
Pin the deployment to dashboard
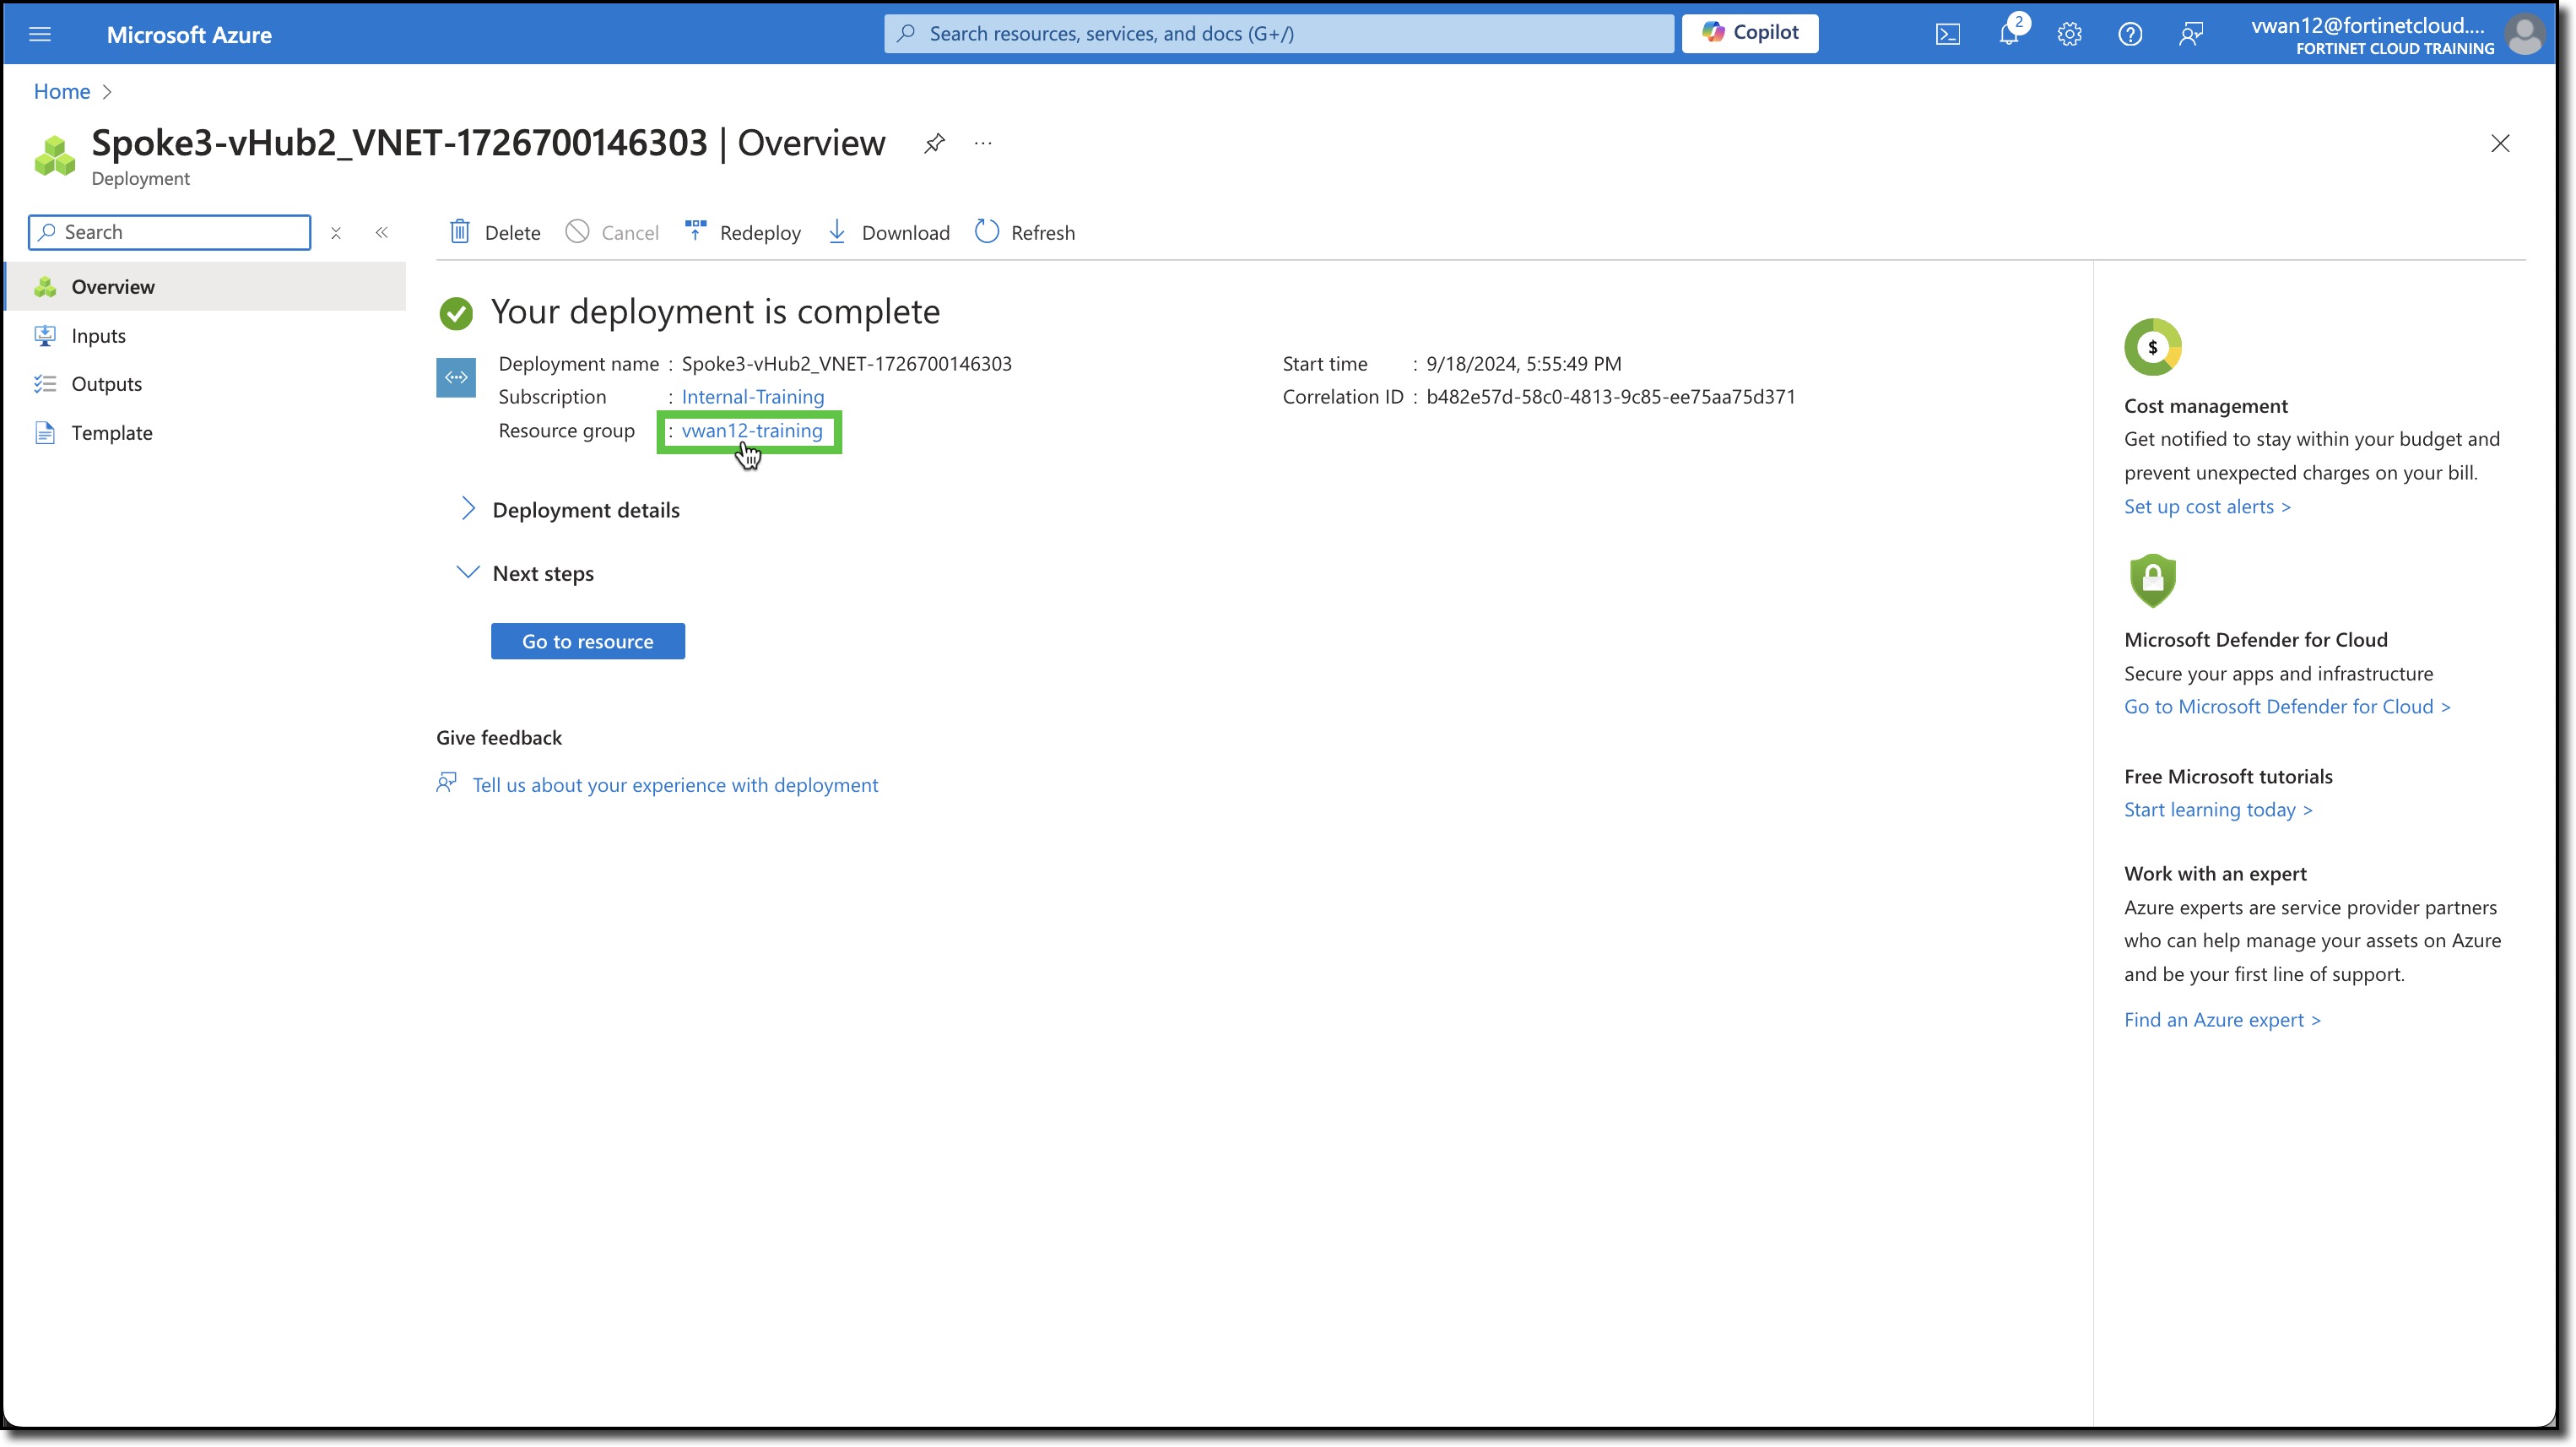[934, 143]
